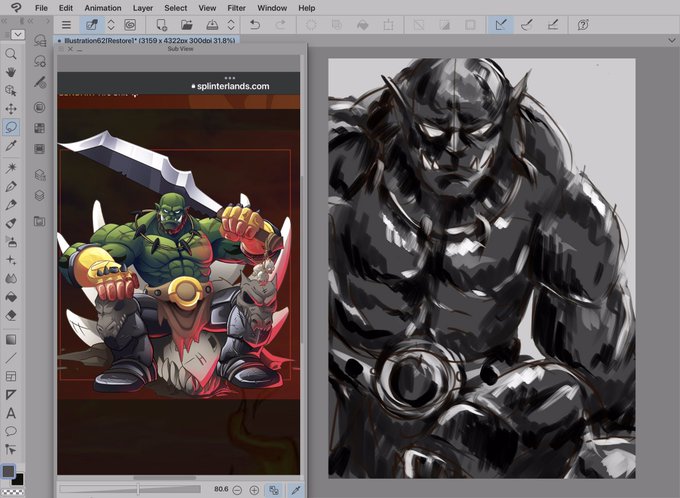The width and height of the screenshot is (680, 498).
Task: Select the Airbrush tool
Action: pos(11,242)
